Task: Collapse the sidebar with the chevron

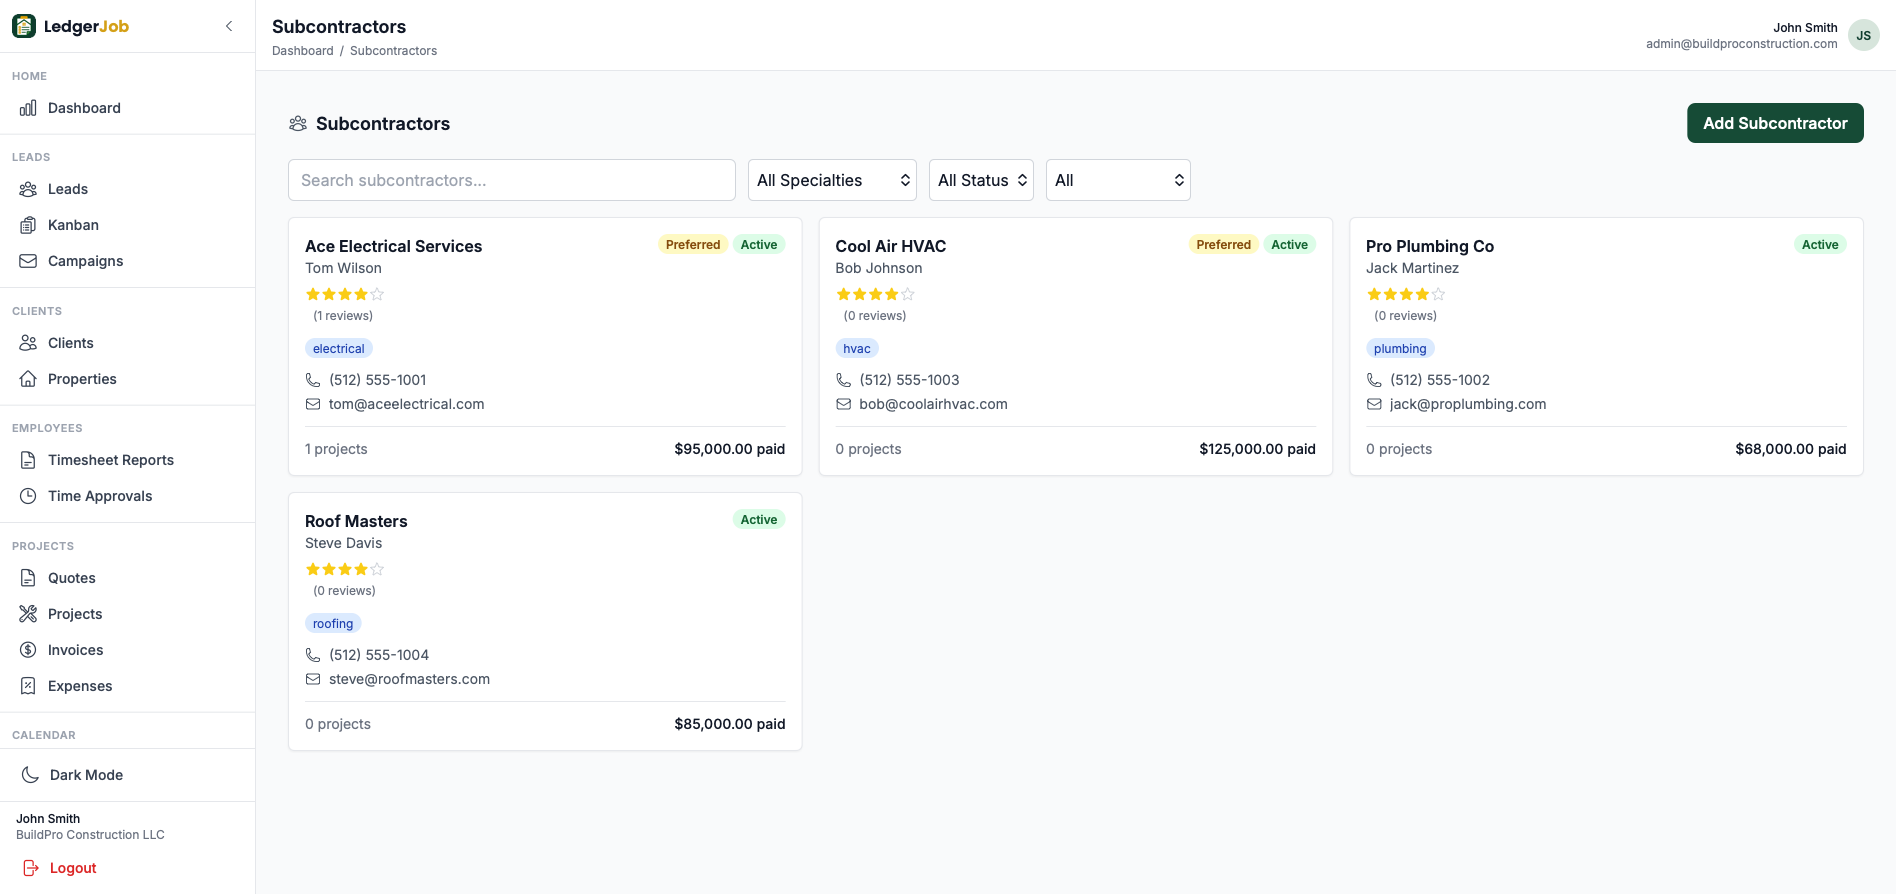Action: 229,26
